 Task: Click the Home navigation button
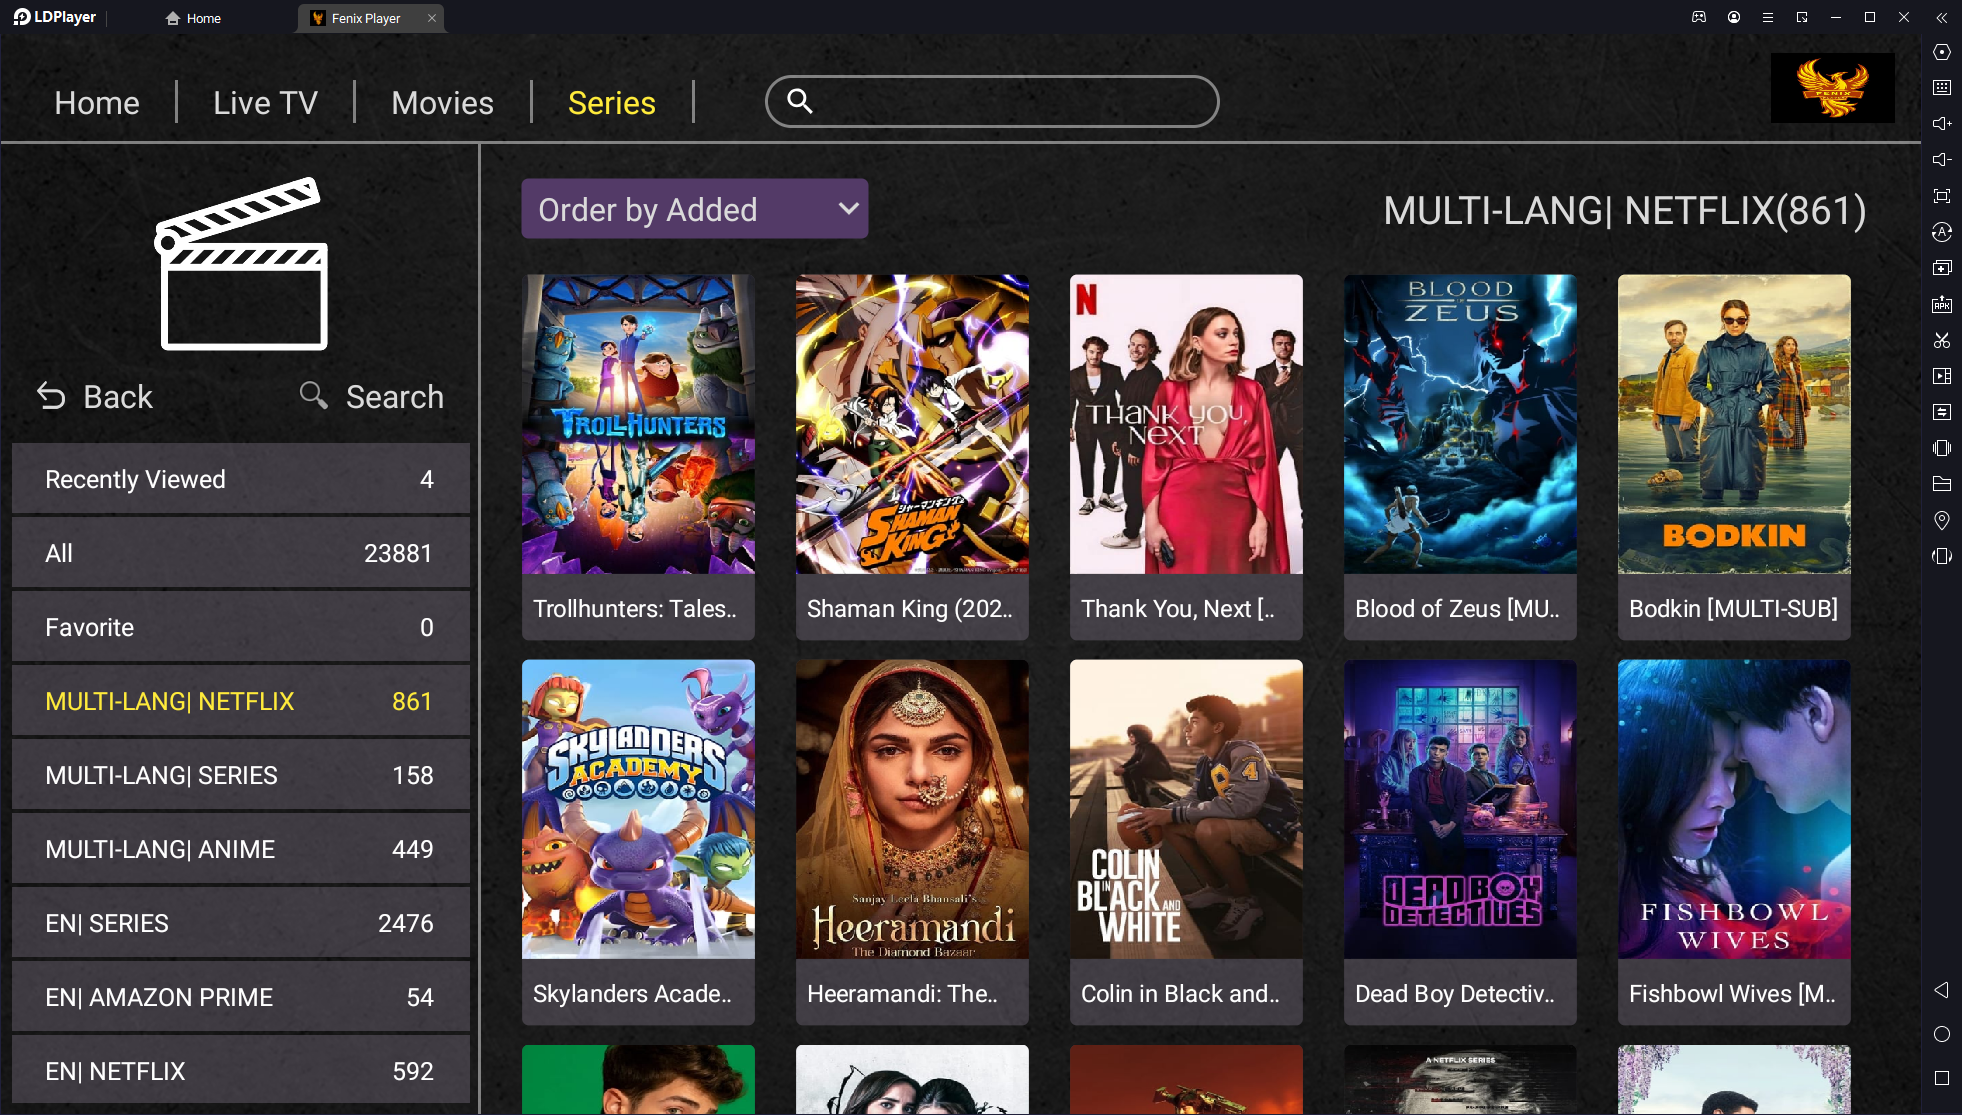[x=96, y=101]
